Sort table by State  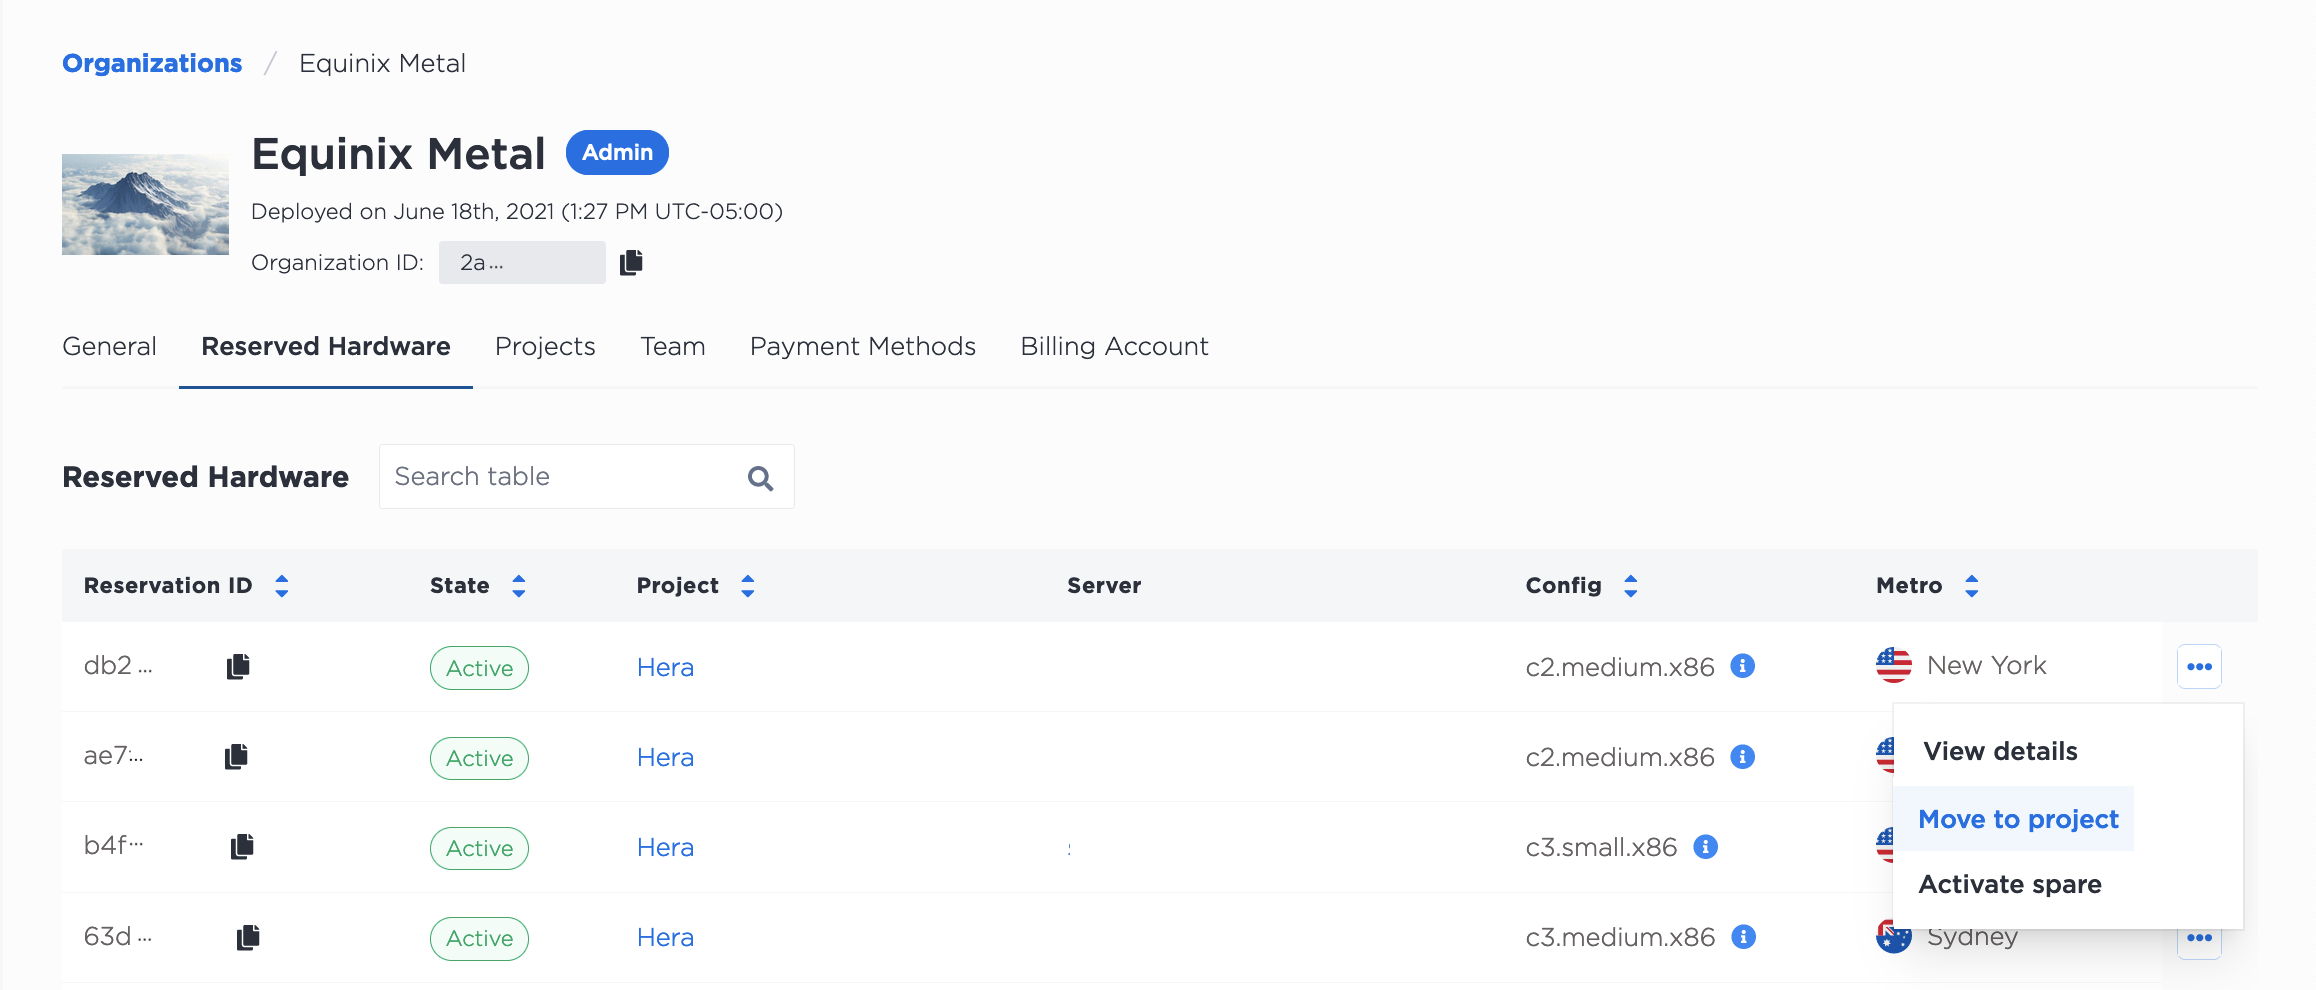pyautogui.click(x=519, y=586)
